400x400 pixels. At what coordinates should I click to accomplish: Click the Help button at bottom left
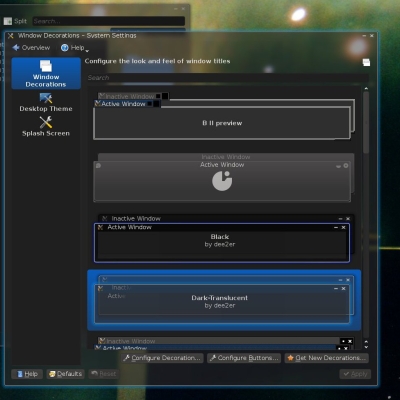27,374
